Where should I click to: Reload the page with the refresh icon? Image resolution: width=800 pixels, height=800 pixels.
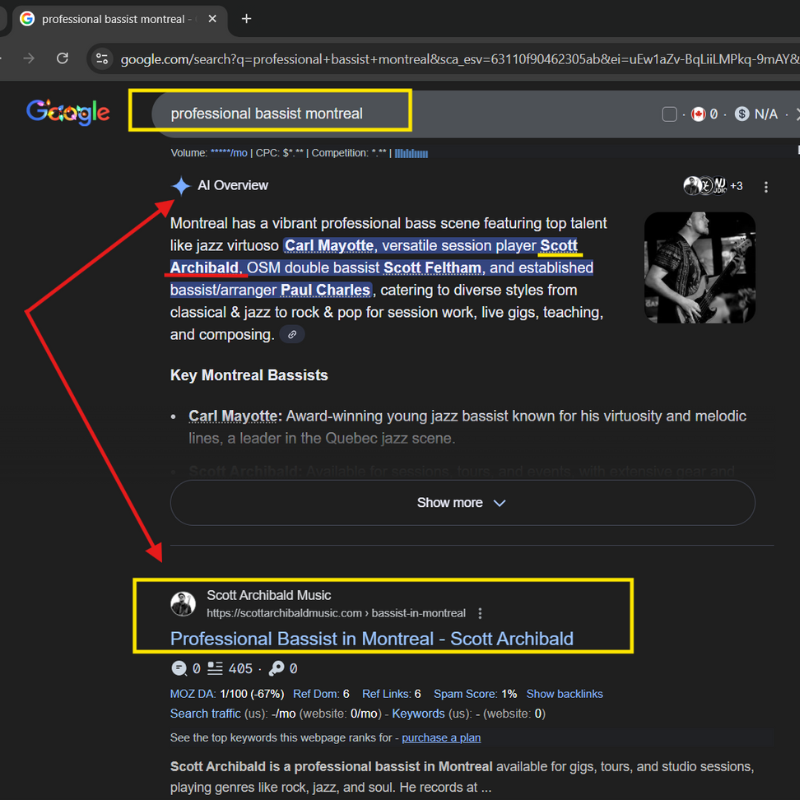coord(62,59)
